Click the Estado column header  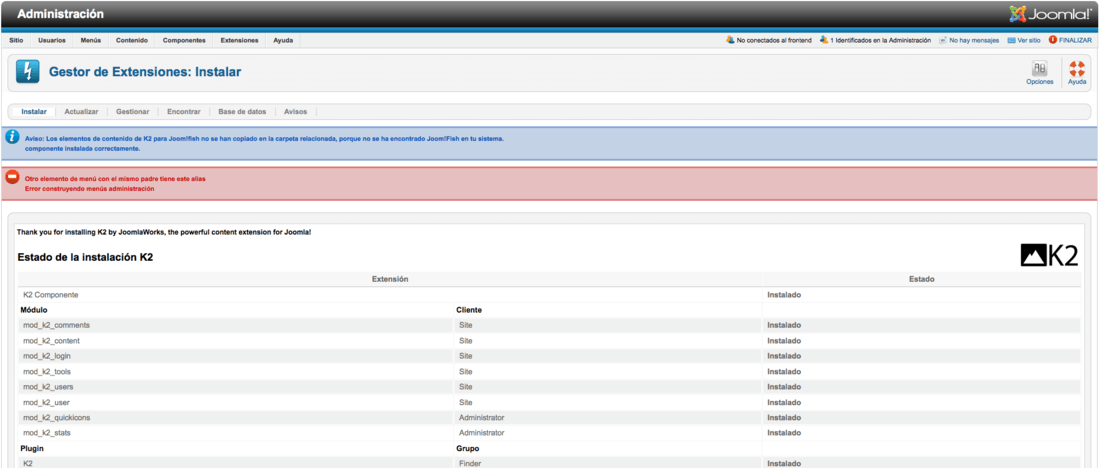click(x=922, y=279)
